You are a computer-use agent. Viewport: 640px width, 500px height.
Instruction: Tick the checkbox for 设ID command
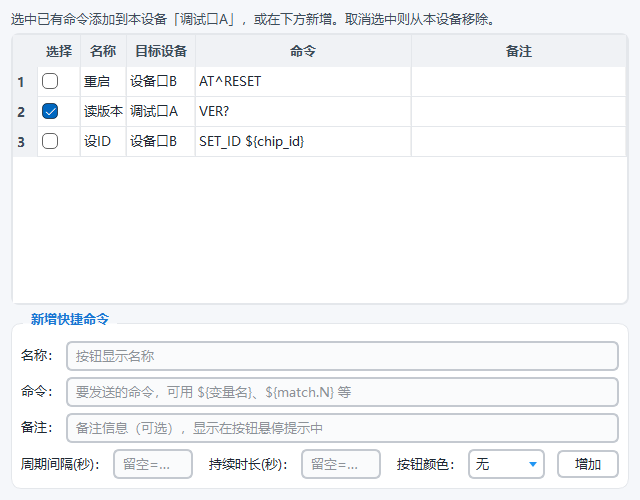pos(50,141)
